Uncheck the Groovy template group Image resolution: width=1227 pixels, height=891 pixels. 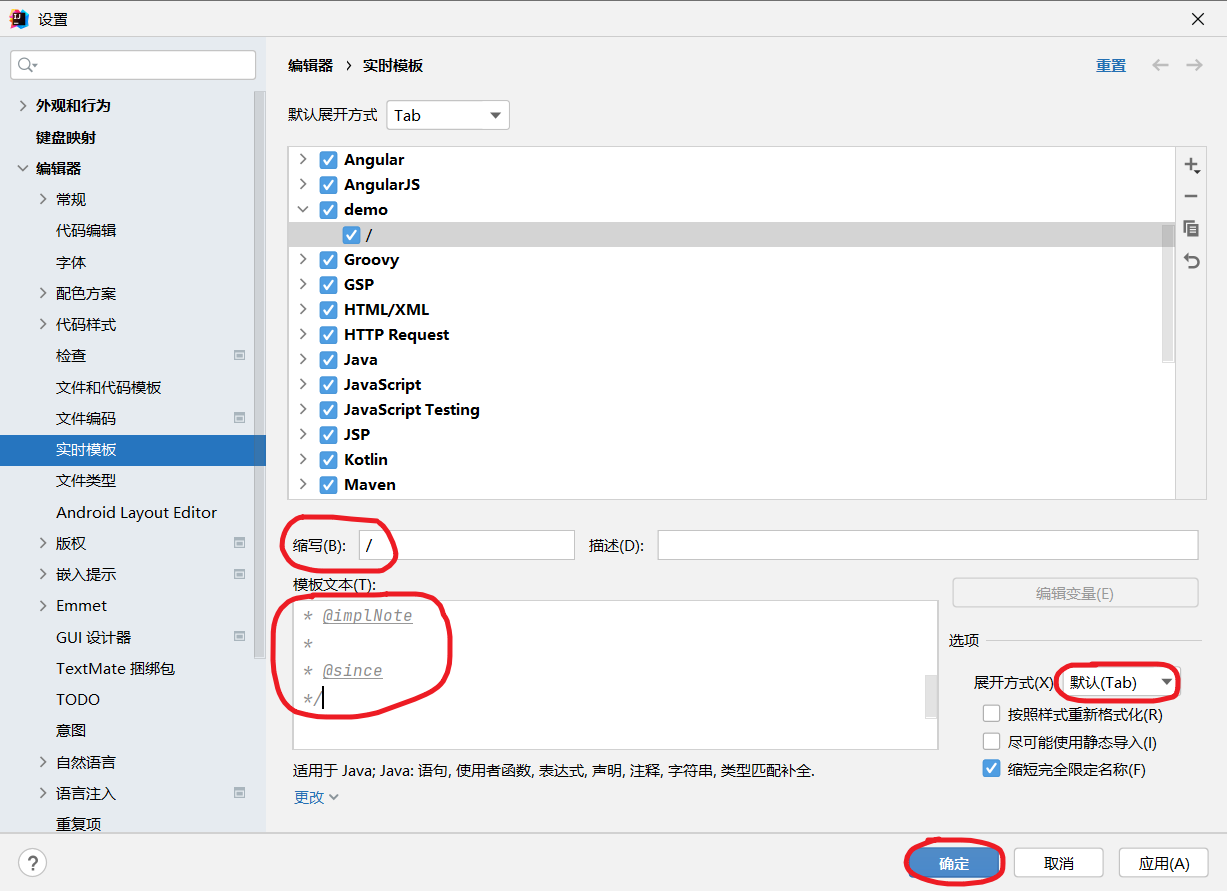click(x=328, y=260)
